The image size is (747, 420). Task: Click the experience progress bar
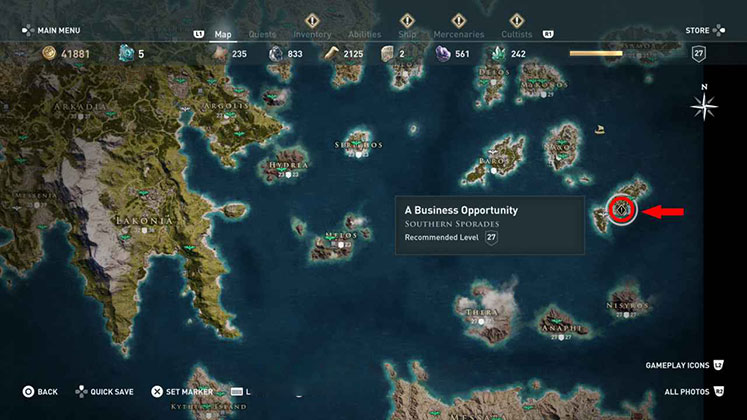tap(596, 53)
